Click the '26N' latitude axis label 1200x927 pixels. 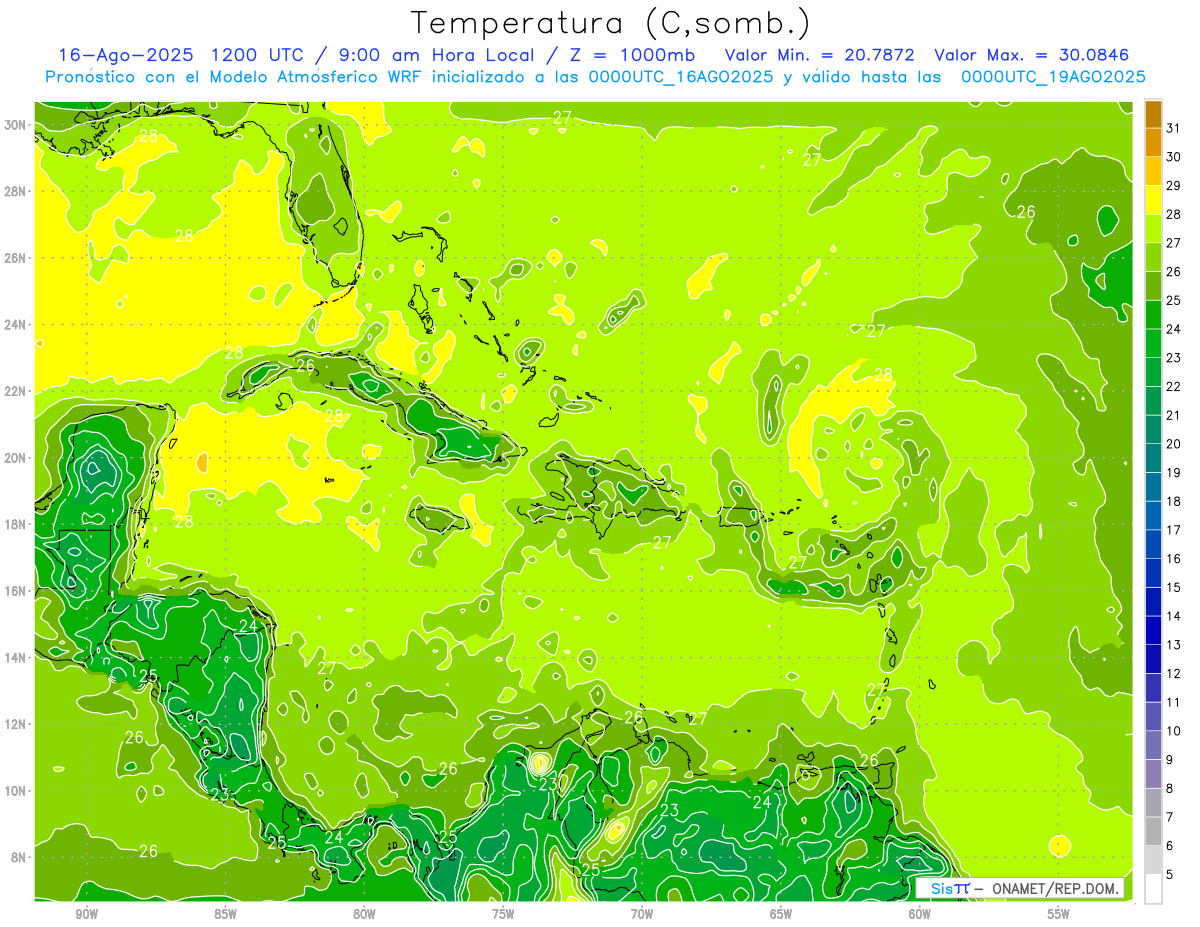click(15, 258)
